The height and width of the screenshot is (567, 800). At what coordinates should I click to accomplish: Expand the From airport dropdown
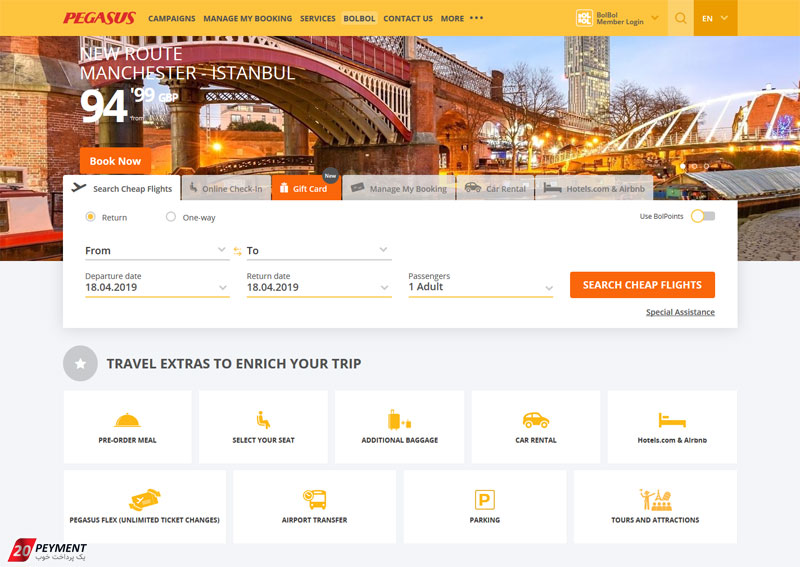pos(157,251)
